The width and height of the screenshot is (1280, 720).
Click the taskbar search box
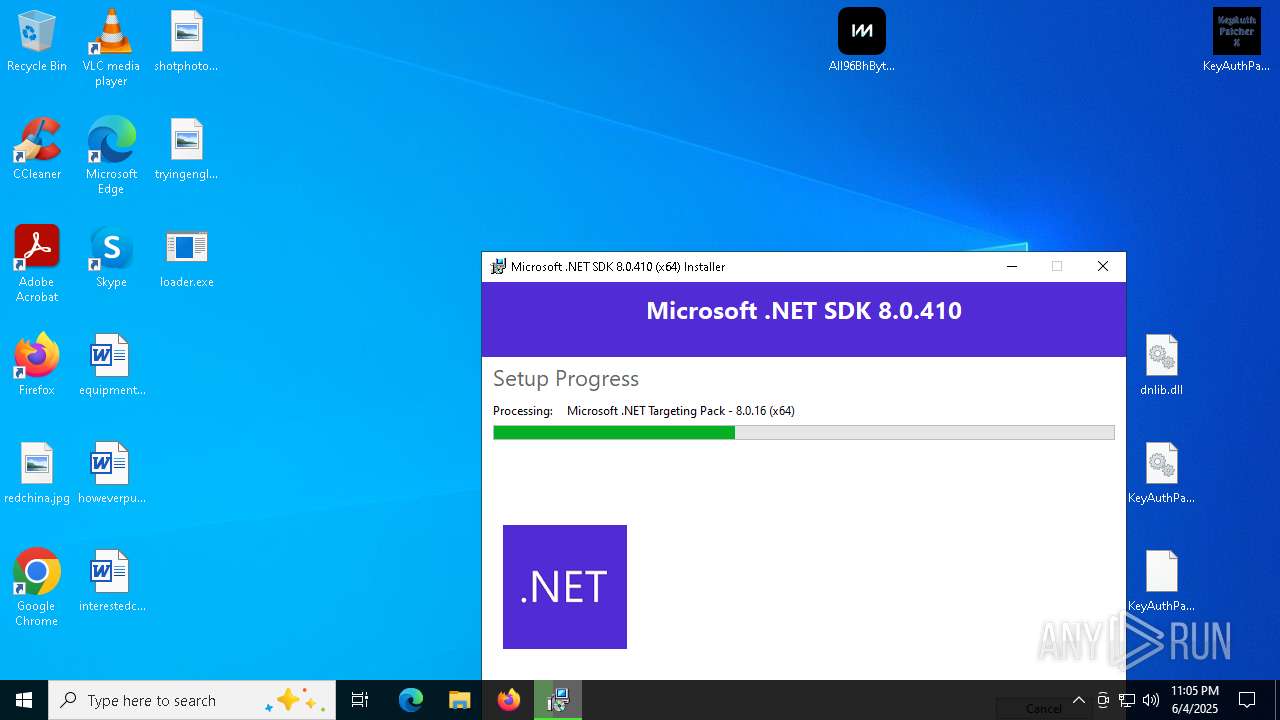[192, 700]
